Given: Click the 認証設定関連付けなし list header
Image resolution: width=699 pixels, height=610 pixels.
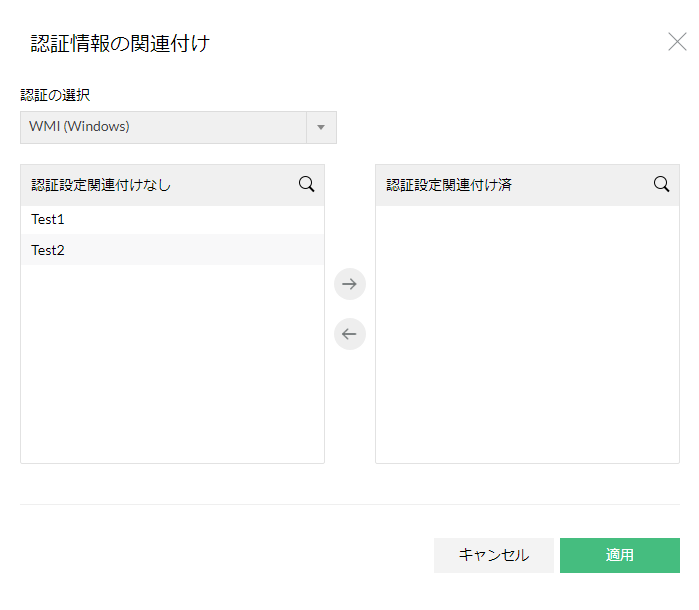Looking at the screenshot, I should coord(101,185).
